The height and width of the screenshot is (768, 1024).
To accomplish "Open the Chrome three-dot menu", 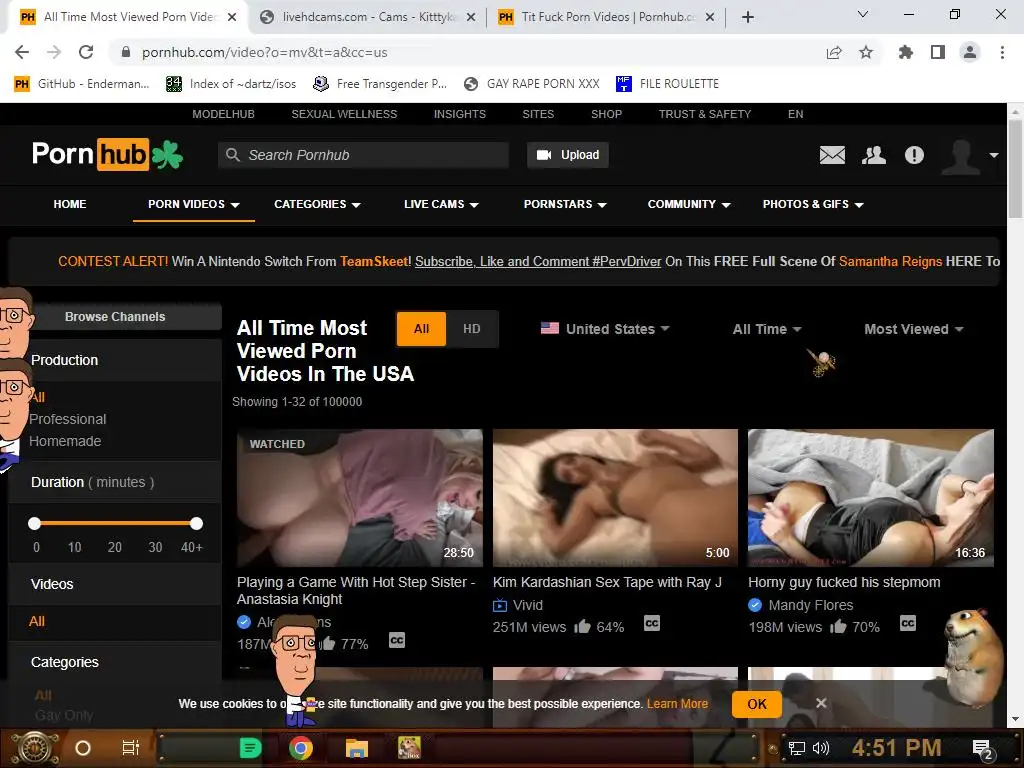I will (1002, 52).
